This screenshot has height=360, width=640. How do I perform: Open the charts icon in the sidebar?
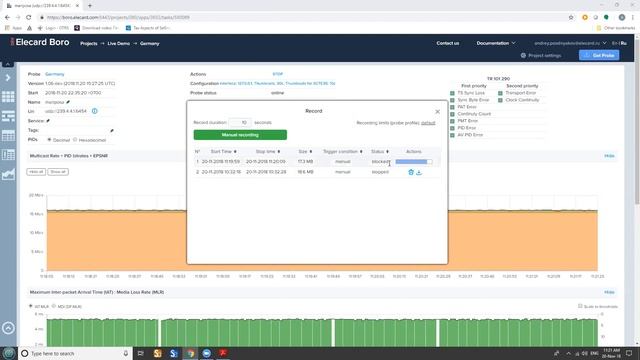point(8,174)
